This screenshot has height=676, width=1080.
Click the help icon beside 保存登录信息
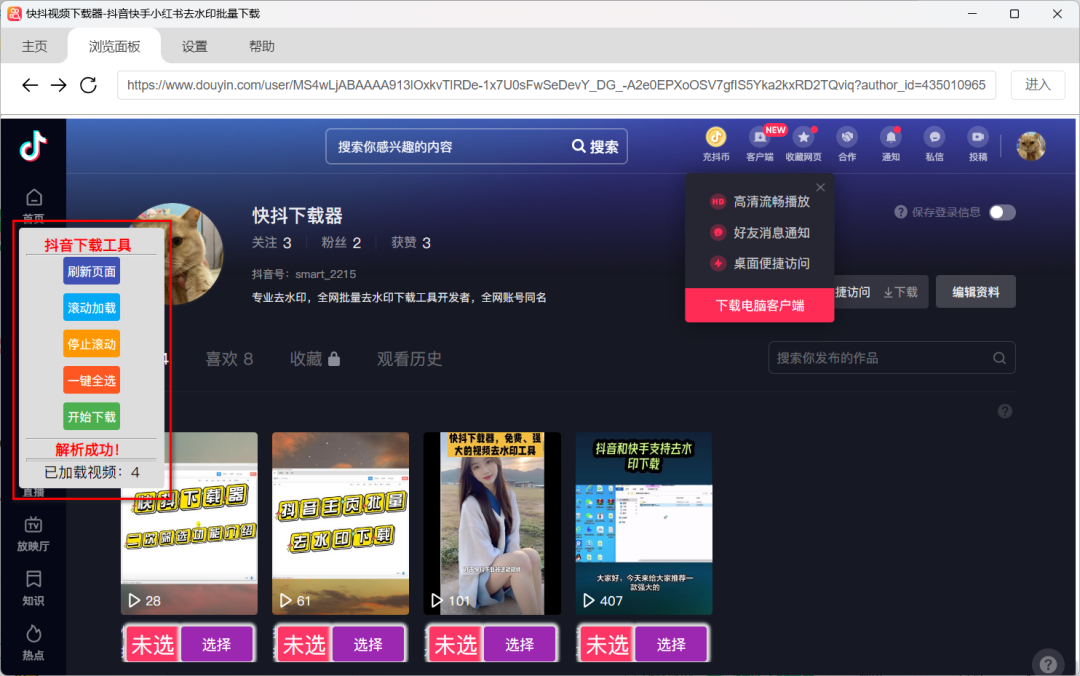[x=900, y=212]
